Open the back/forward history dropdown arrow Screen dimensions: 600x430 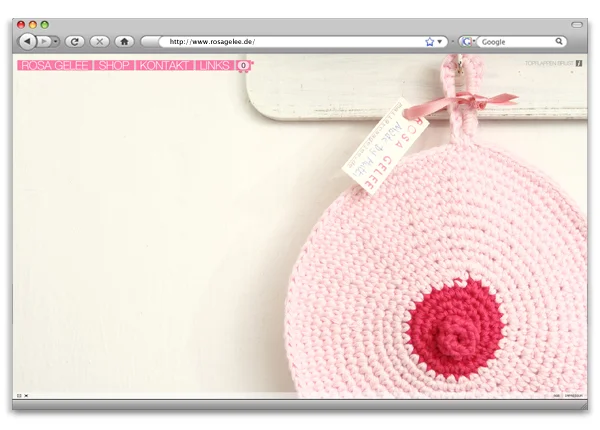[x=55, y=41]
